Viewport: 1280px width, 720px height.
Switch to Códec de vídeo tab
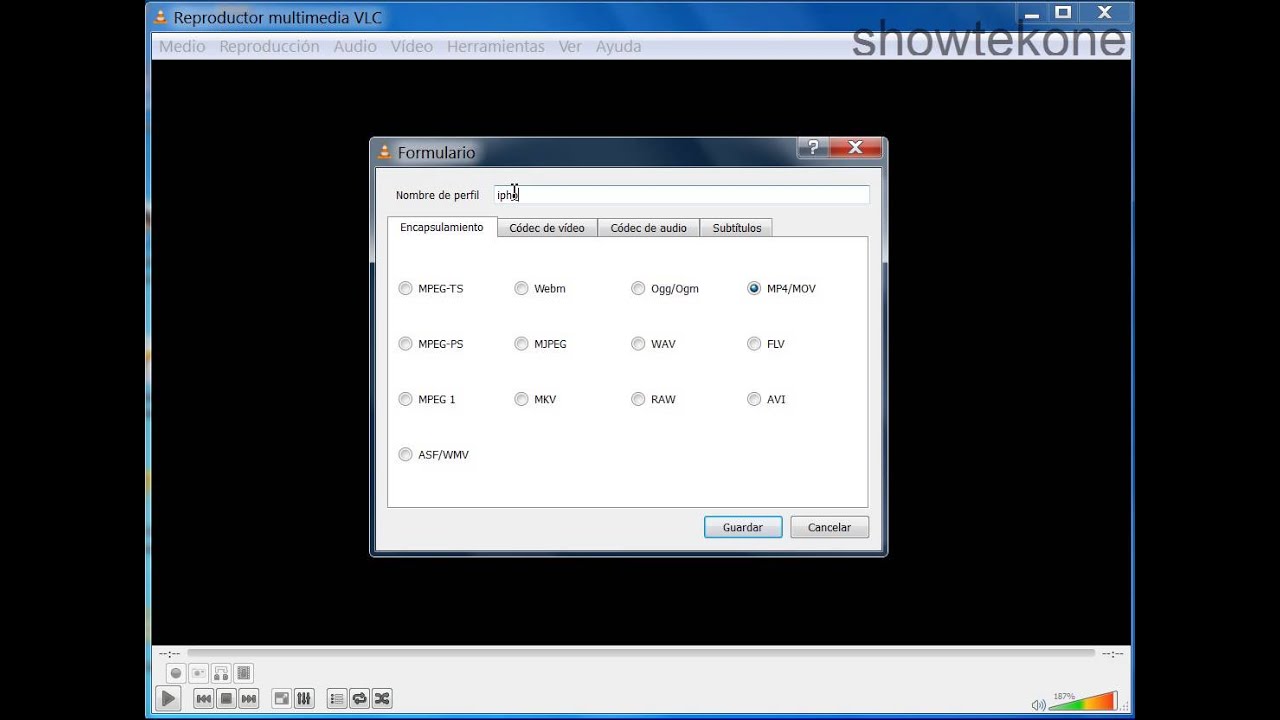pos(547,228)
